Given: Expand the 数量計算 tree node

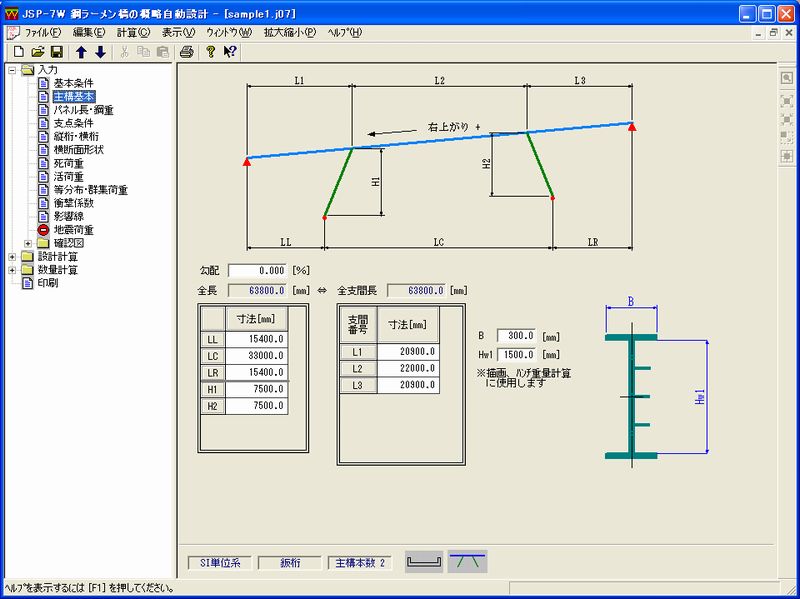Looking at the screenshot, I should (11, 270).
